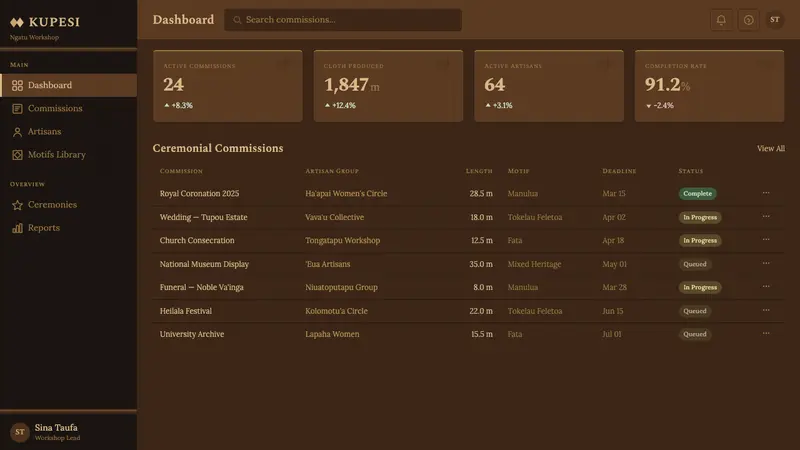Click the Commissions sidebar icon
The width and height of the screenshot is (800, 450).
(17, 109)
